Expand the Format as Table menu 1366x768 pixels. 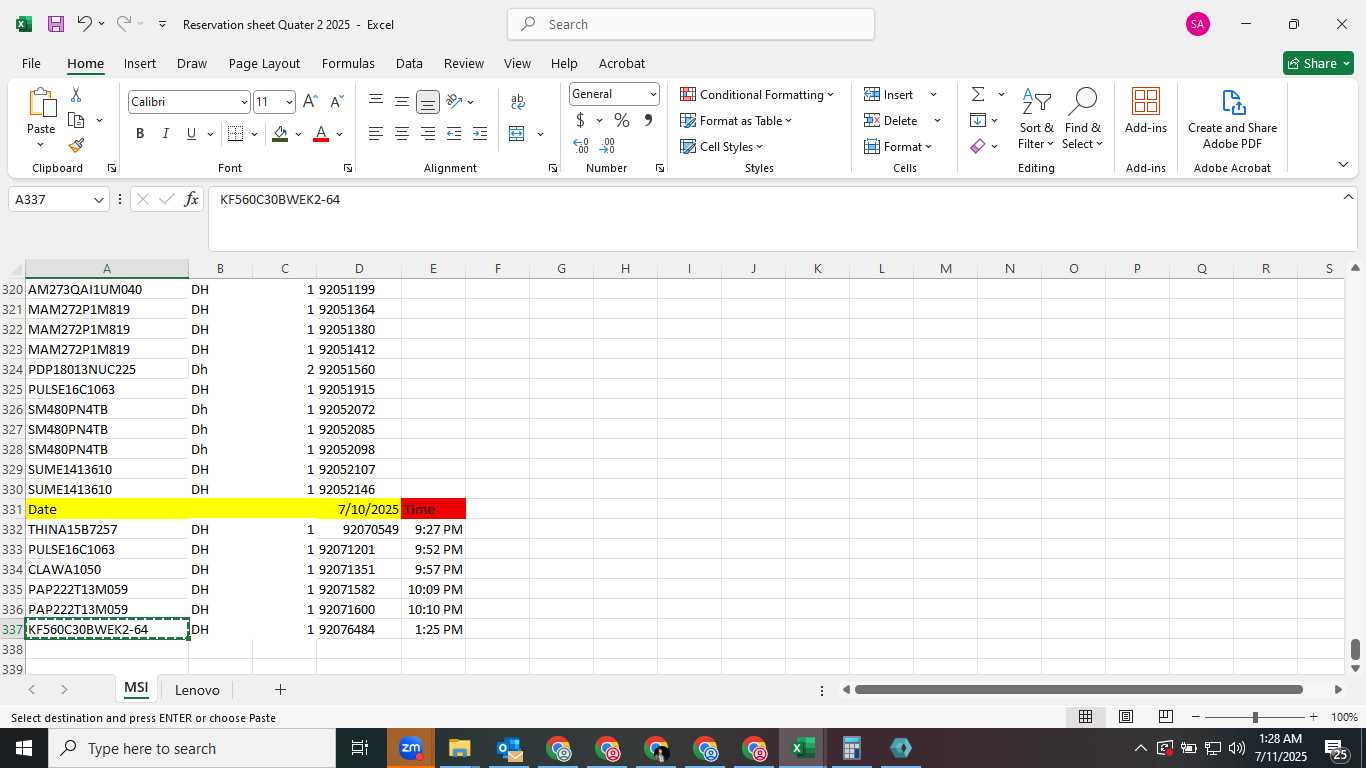[736, 120]
